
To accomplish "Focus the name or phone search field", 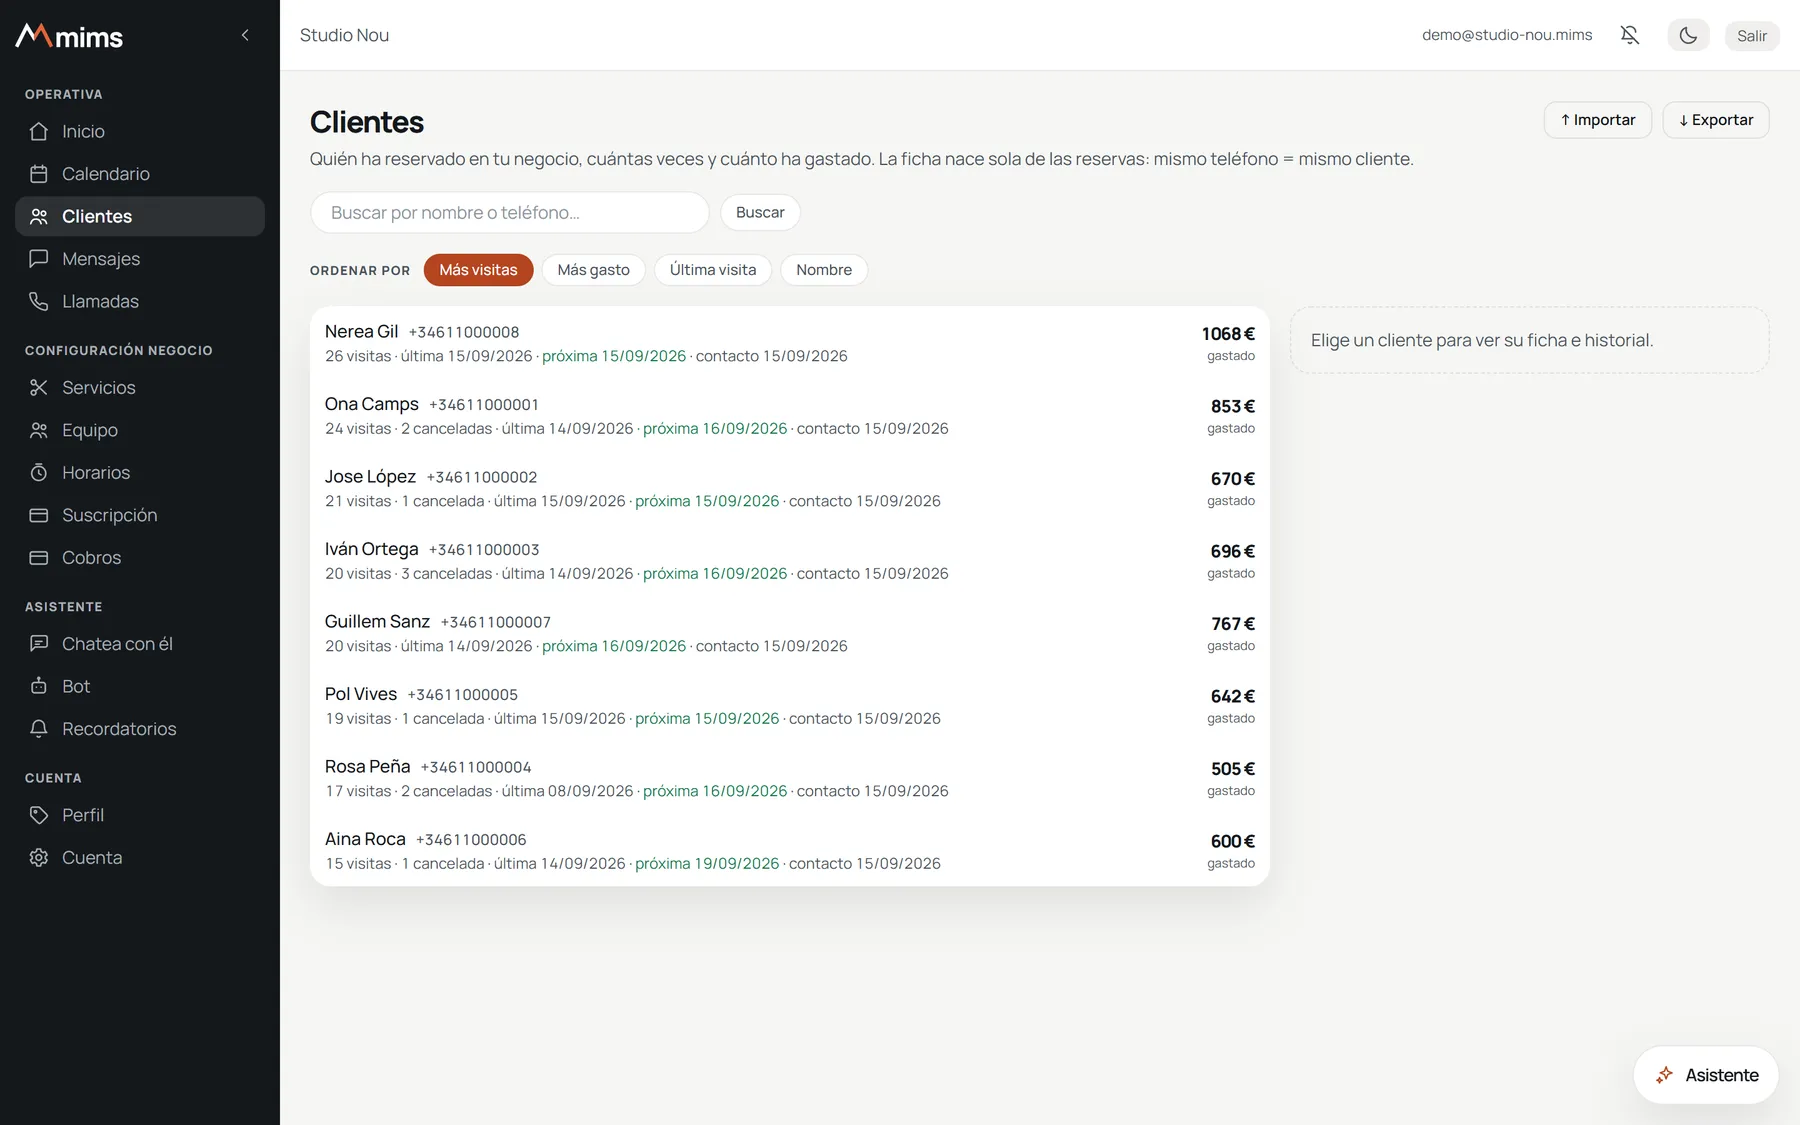I will (x=510, y=213).
